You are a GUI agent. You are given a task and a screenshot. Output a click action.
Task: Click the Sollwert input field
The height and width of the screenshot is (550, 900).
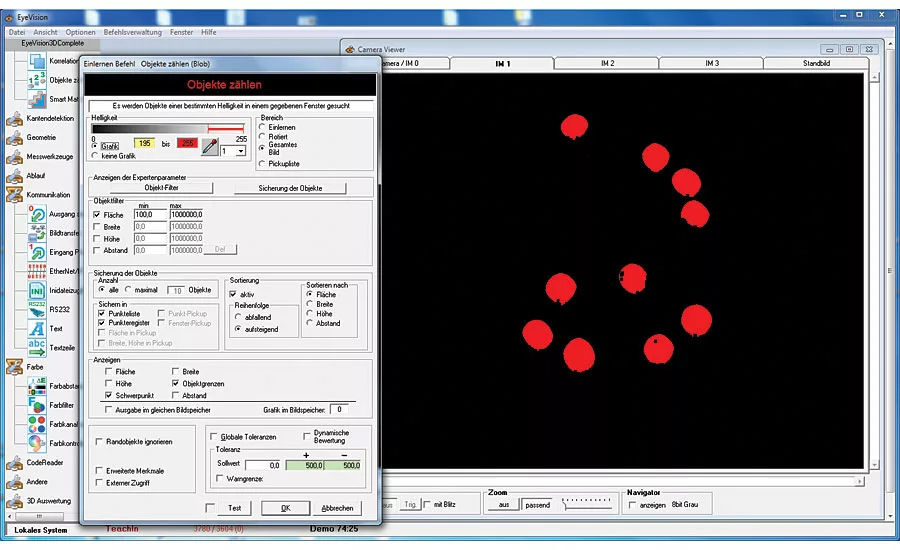tap(263, 465)
